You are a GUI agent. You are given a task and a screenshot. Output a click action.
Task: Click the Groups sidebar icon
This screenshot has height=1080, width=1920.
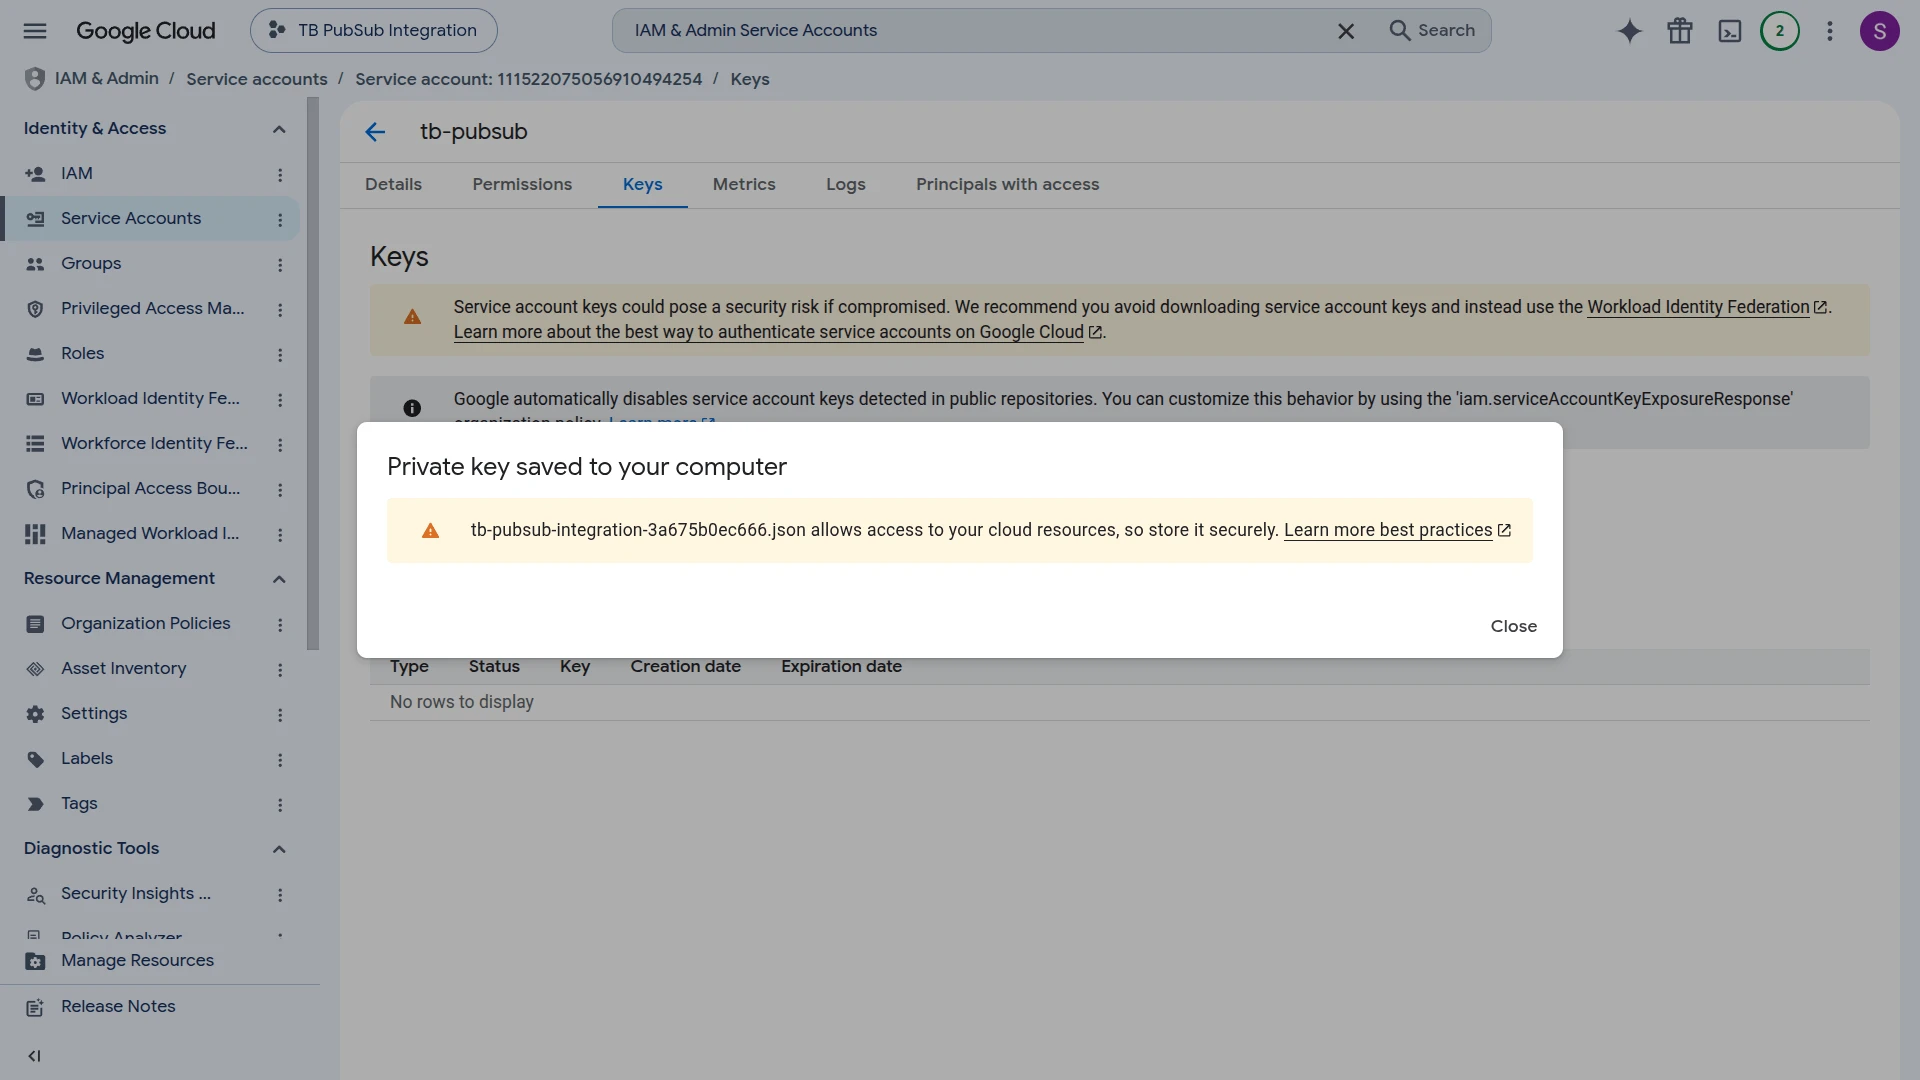point(35,264)
